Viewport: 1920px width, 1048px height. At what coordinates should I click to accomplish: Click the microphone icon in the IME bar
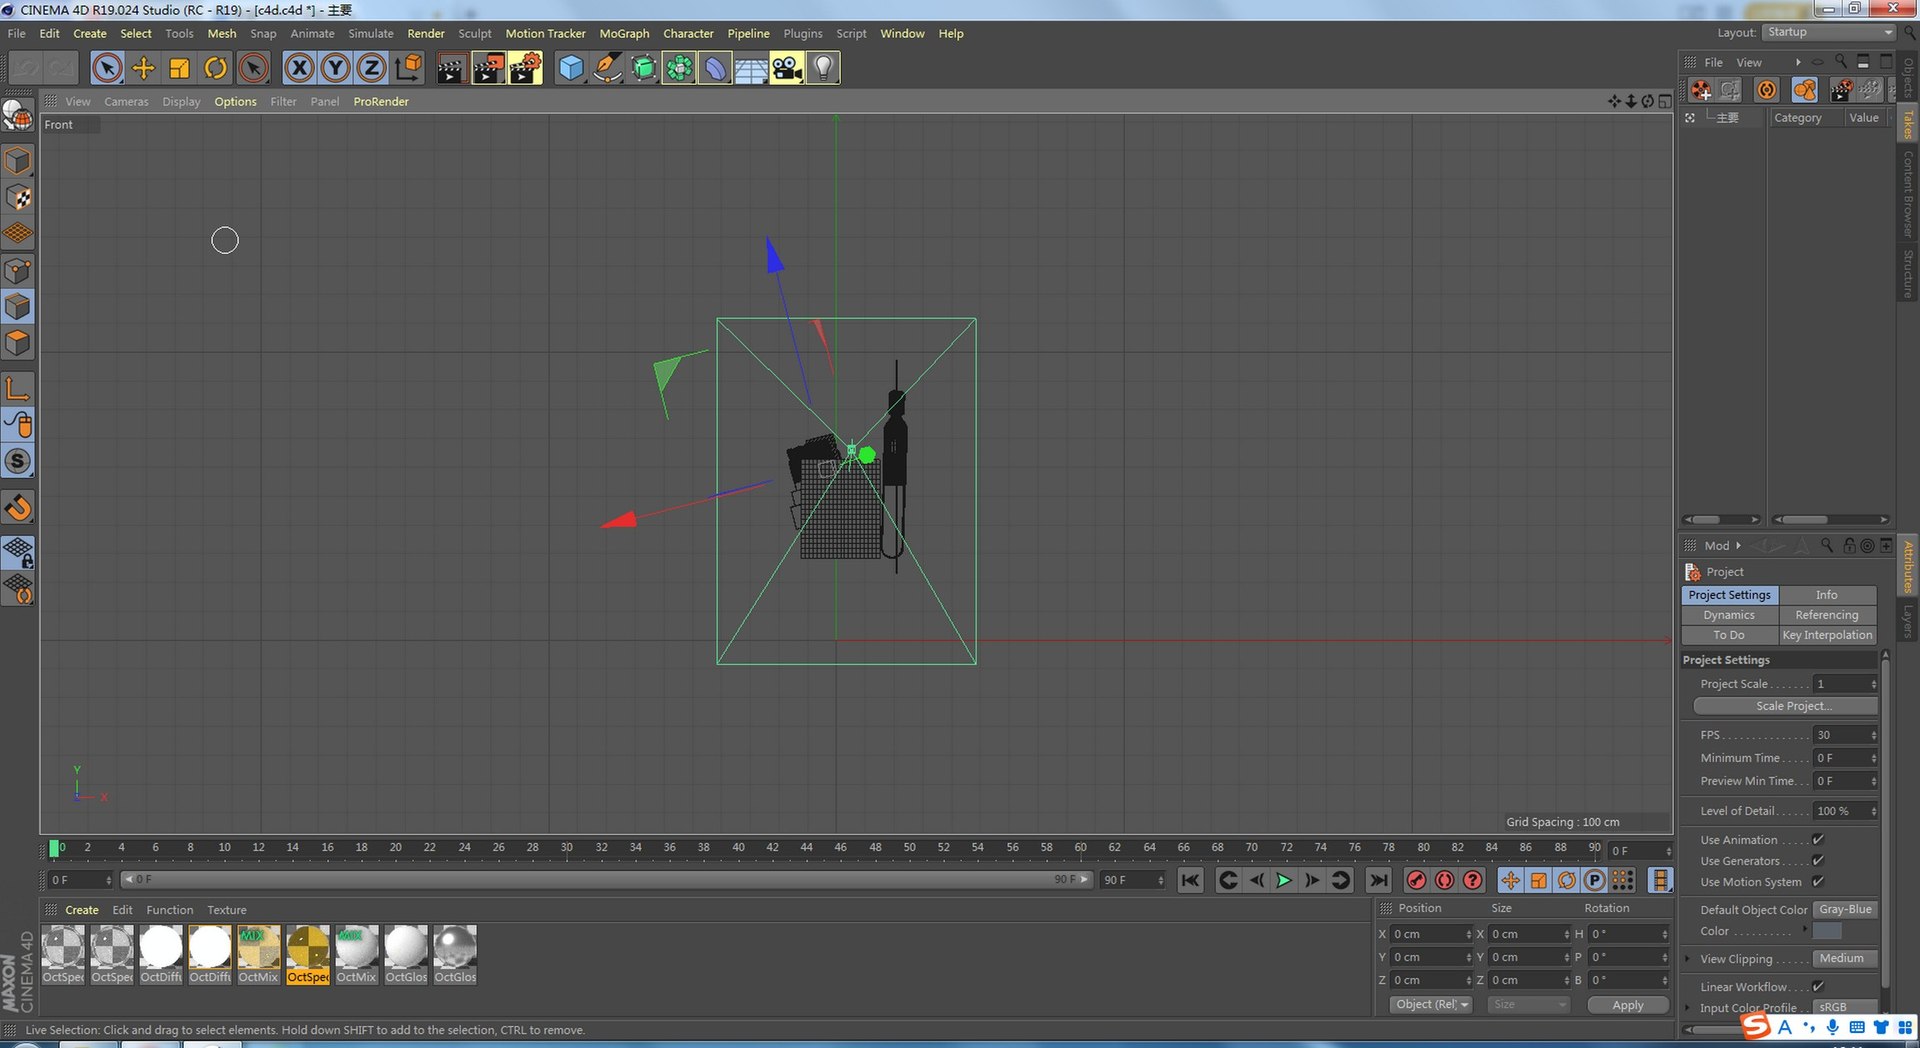click(x=1832, y=1027)
